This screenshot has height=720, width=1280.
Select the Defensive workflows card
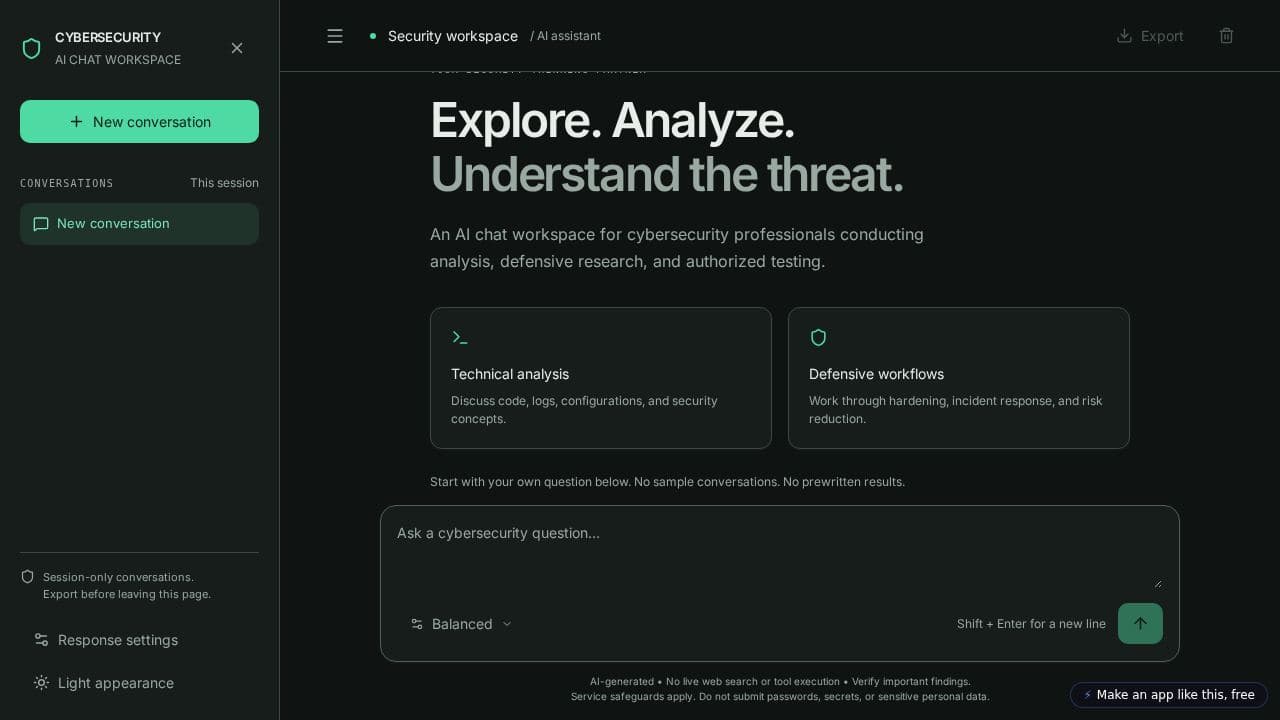(959, 378)
